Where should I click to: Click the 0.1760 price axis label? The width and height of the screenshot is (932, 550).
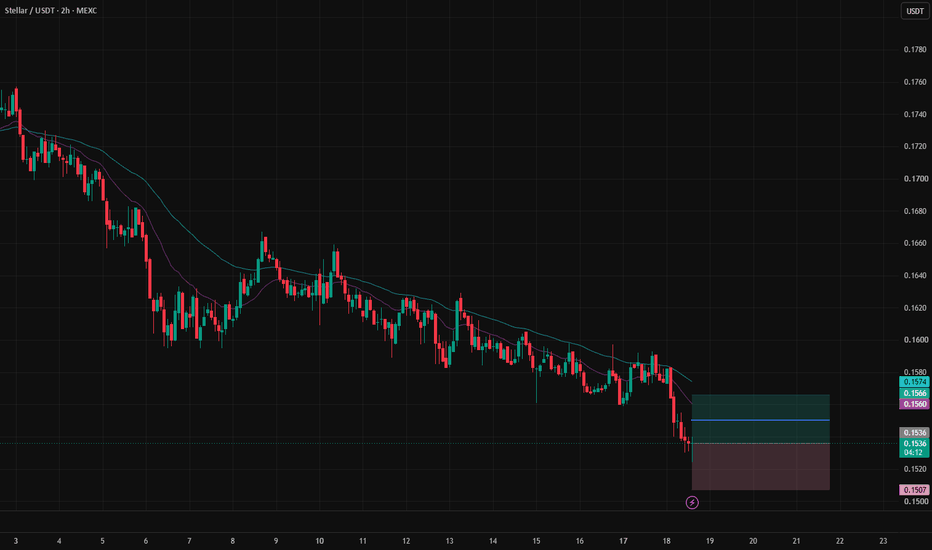point(915,82)
